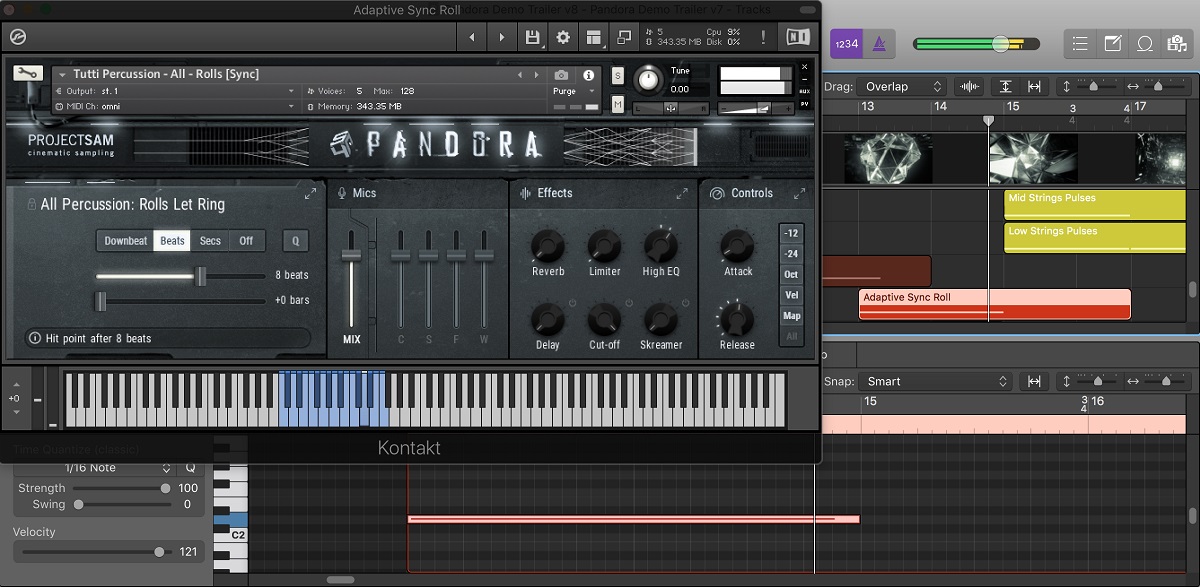The height and width of the screenshot is (587, 1200).
Task: Select Off sync mode
Action: (246, 241)
